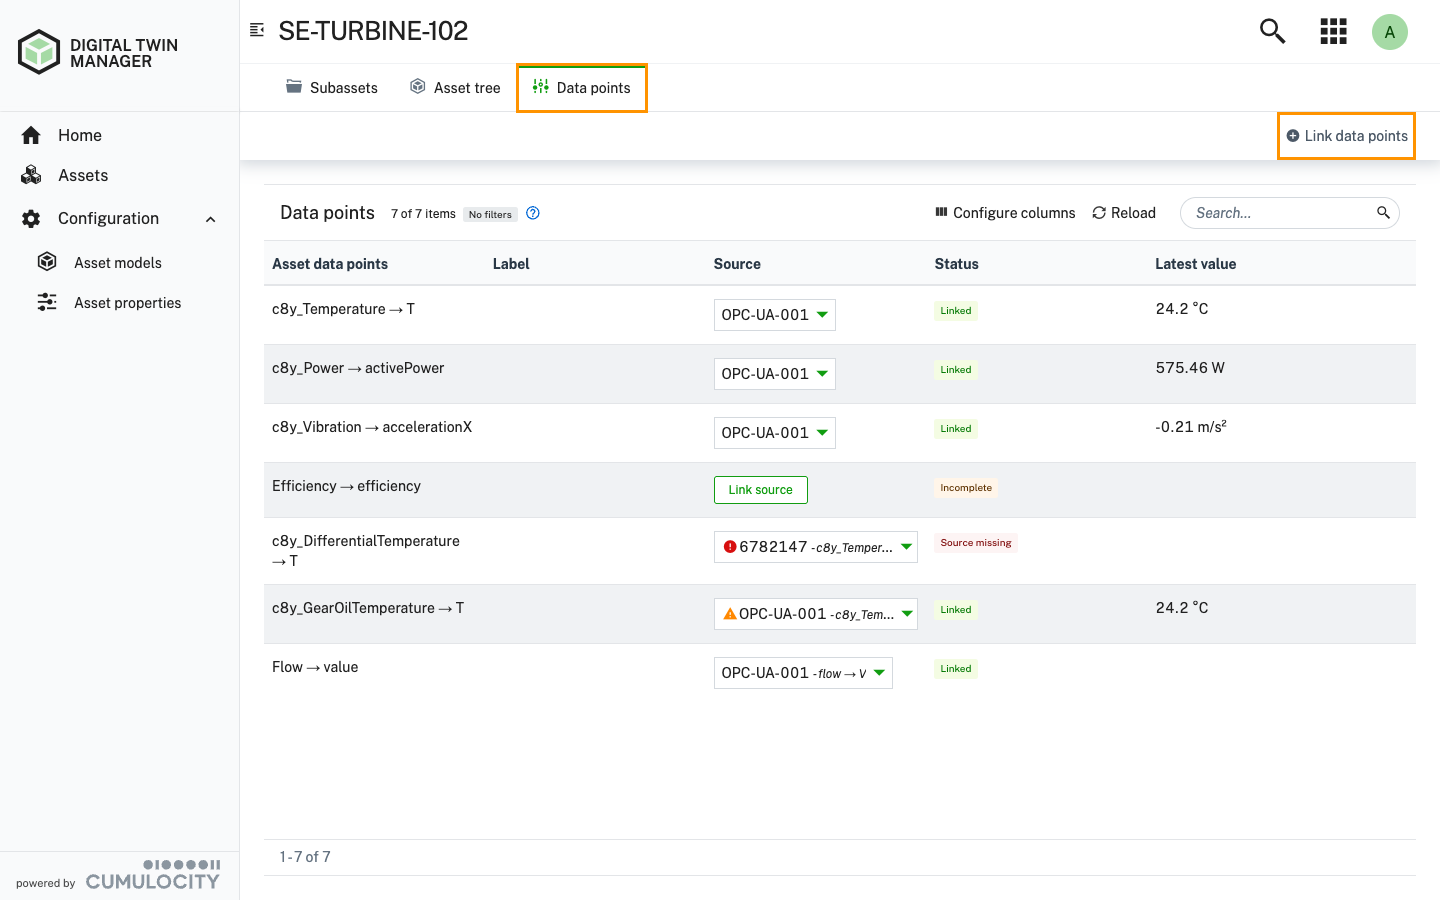Open the application switcher grid icon
Screen dimensions: 1440x900
pos(1333,30)
